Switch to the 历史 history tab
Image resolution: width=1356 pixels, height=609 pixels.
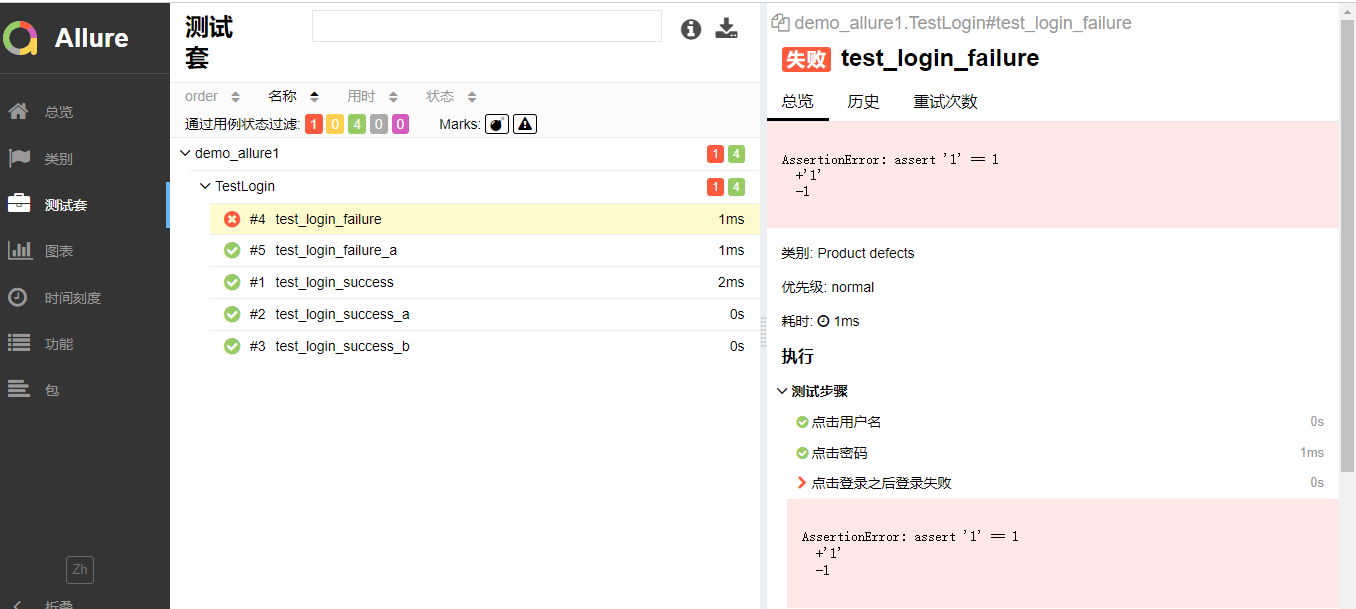click(x=863, y=102)
